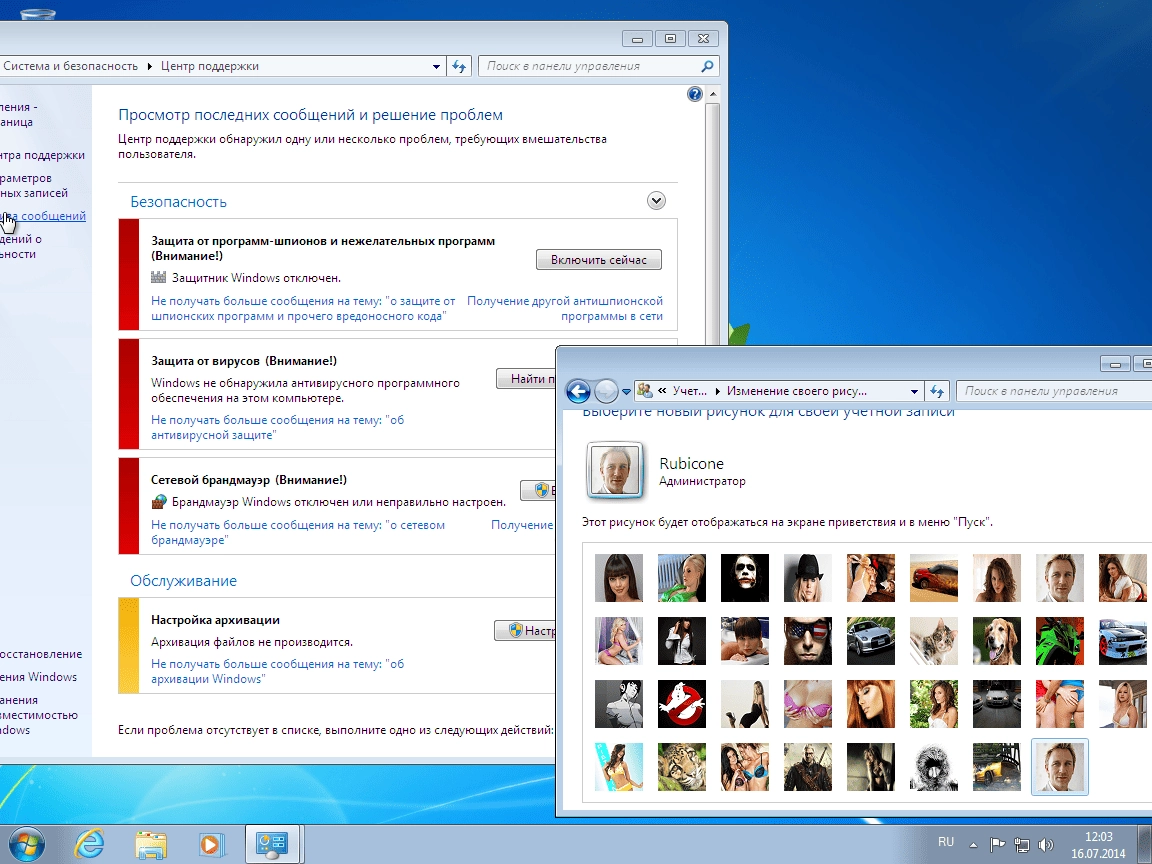Click the firewall shield button
The height and width of the screenshot is (864, 1152).
coord(538,490)
